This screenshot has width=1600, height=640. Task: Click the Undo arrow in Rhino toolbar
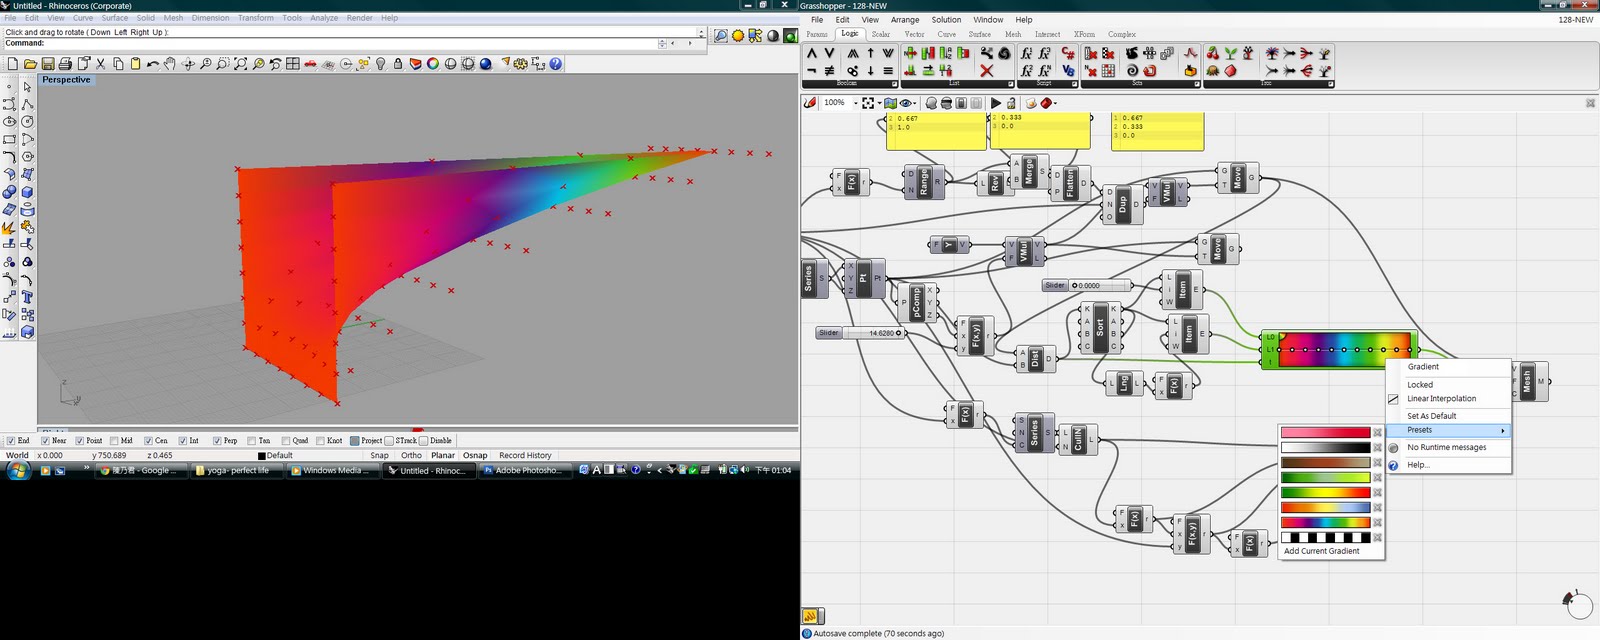pos(152,64)
